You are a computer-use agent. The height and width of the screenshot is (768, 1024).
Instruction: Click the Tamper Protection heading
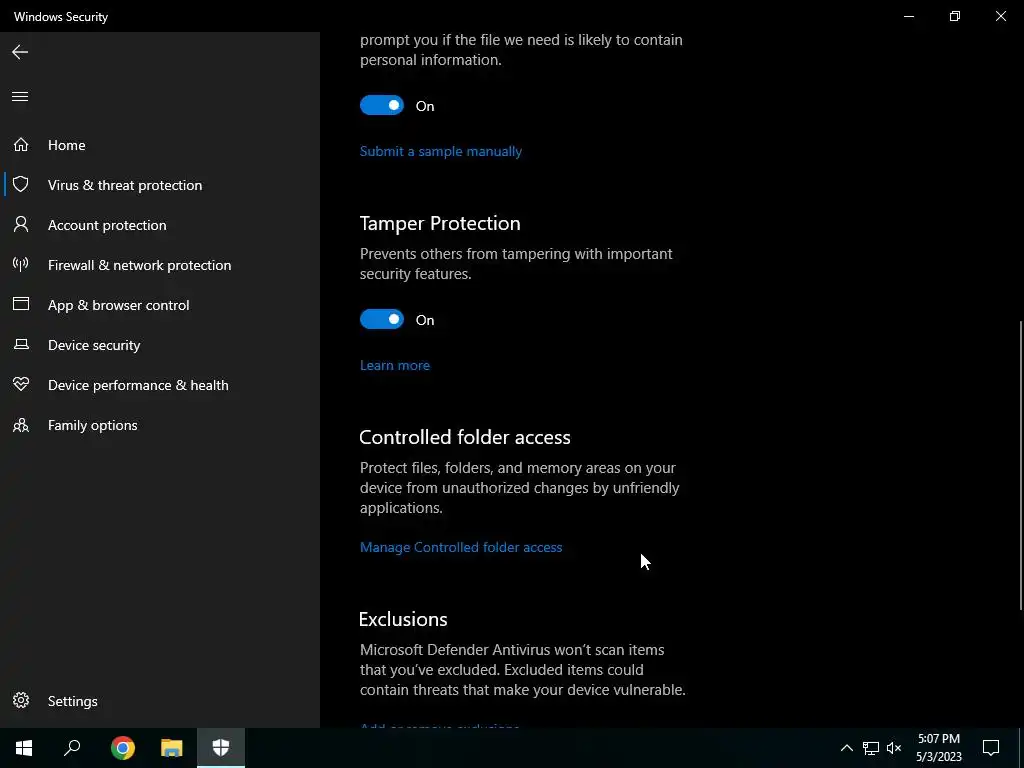pyautogui.click(x=440, y=223)
